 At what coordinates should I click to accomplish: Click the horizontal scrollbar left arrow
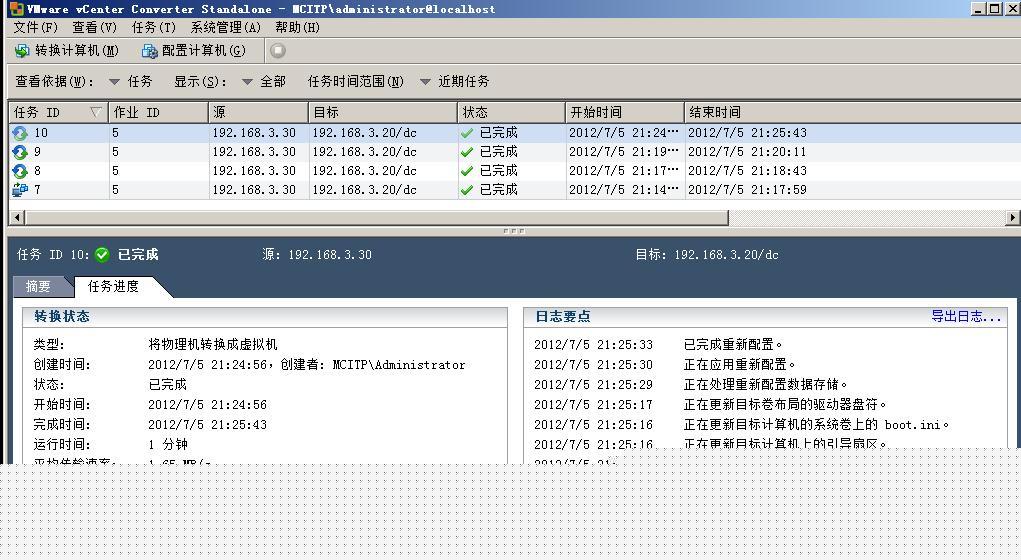pyautogui.click(x=17, y=217)
